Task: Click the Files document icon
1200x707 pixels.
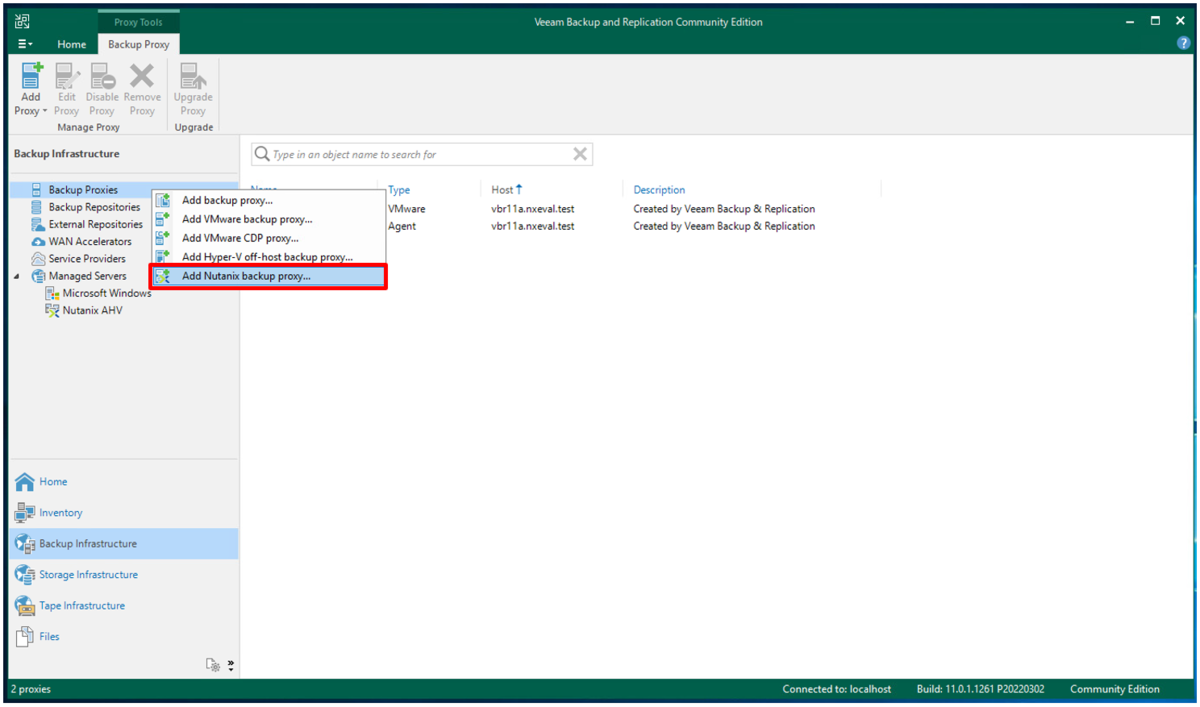Action: pos(24,637)
